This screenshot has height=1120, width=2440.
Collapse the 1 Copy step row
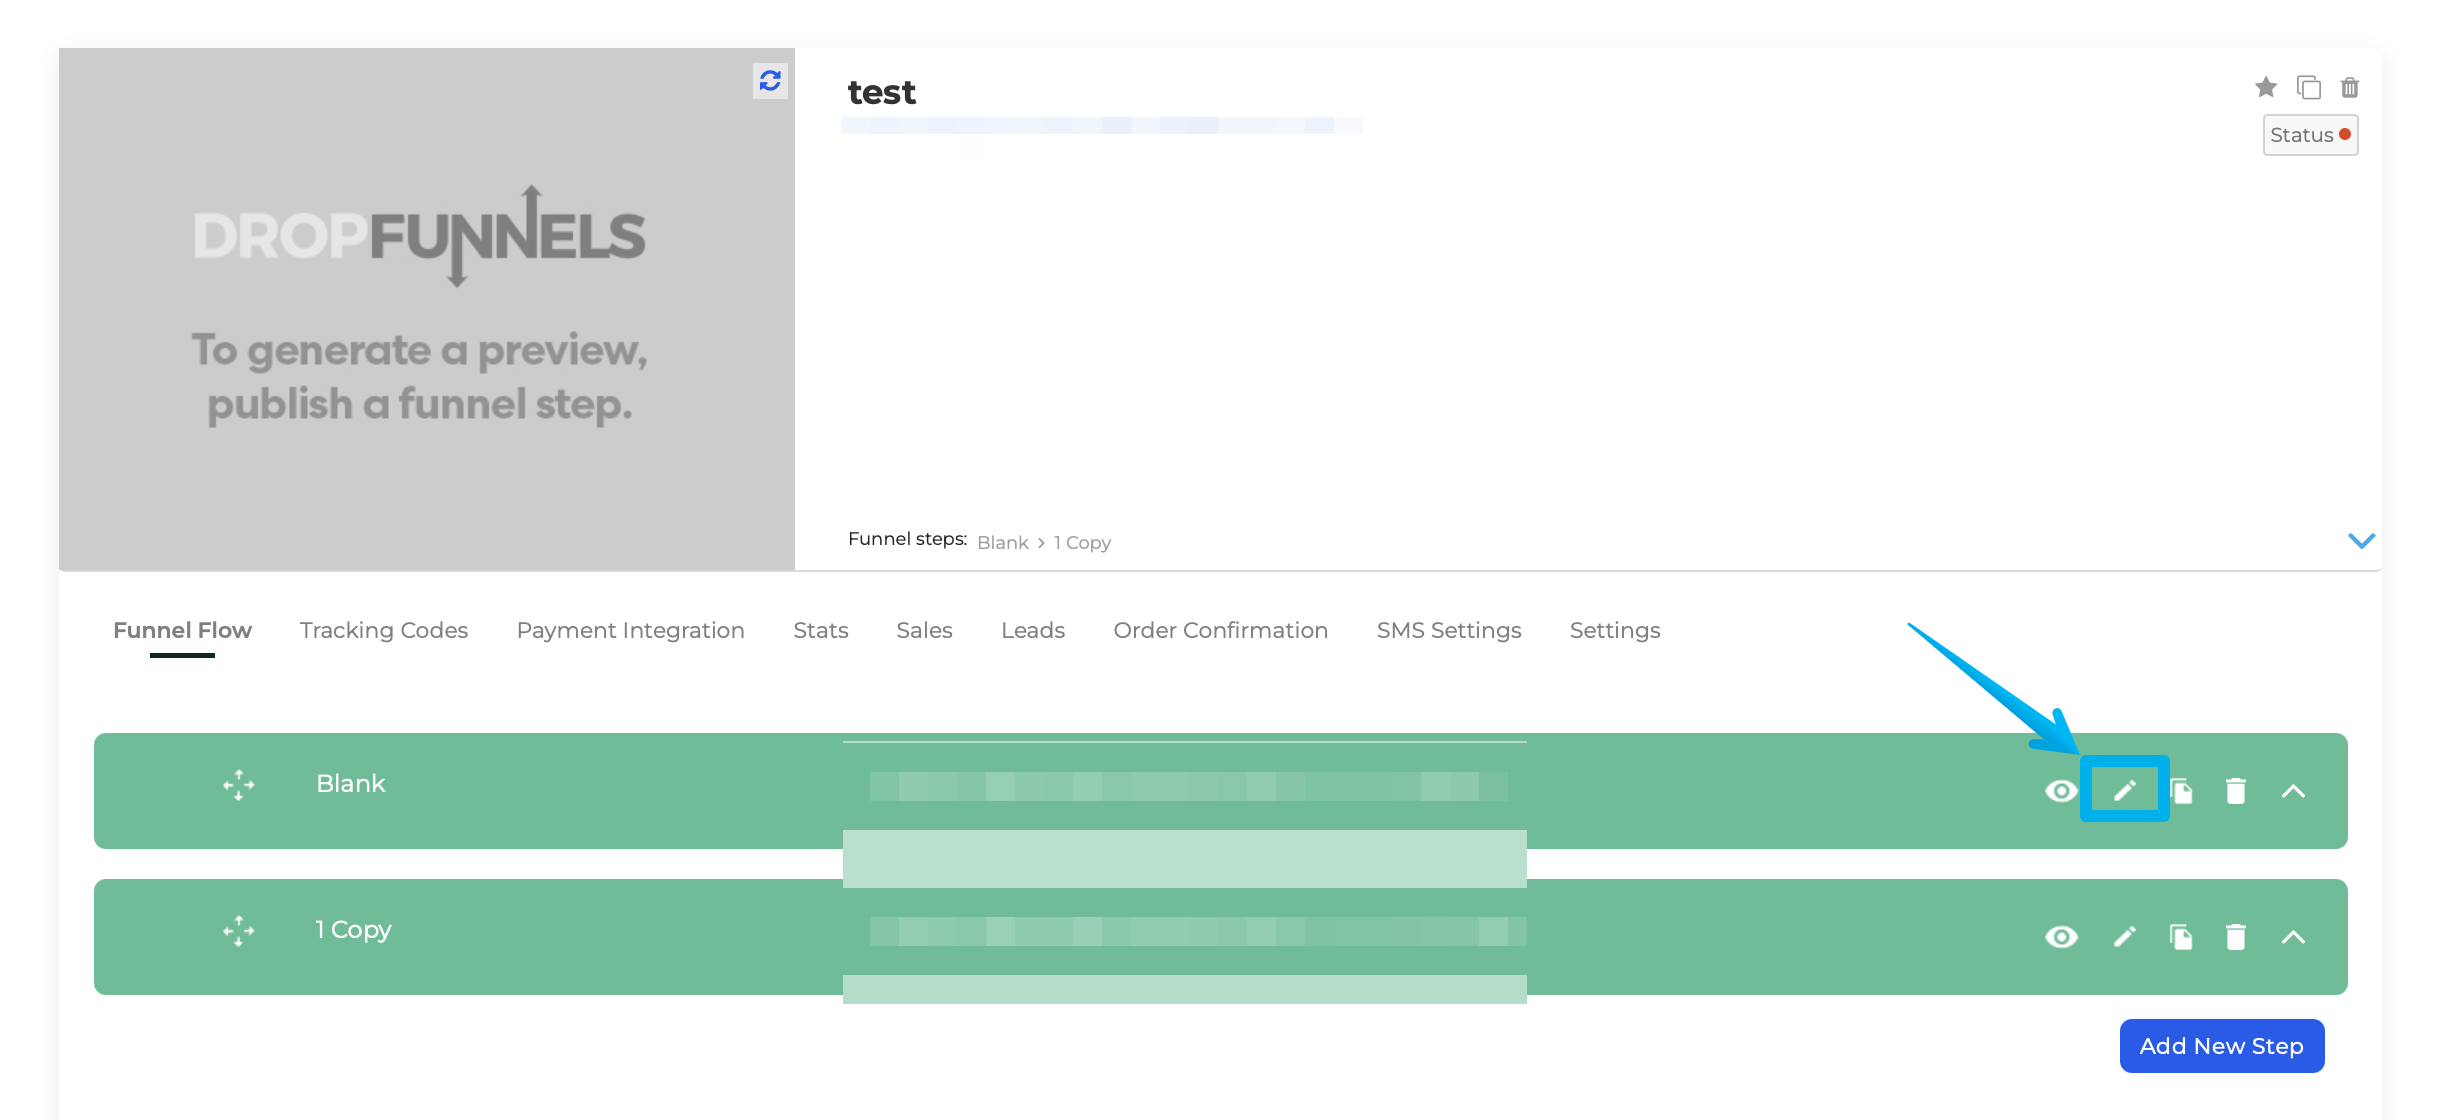click(2293, 937)
